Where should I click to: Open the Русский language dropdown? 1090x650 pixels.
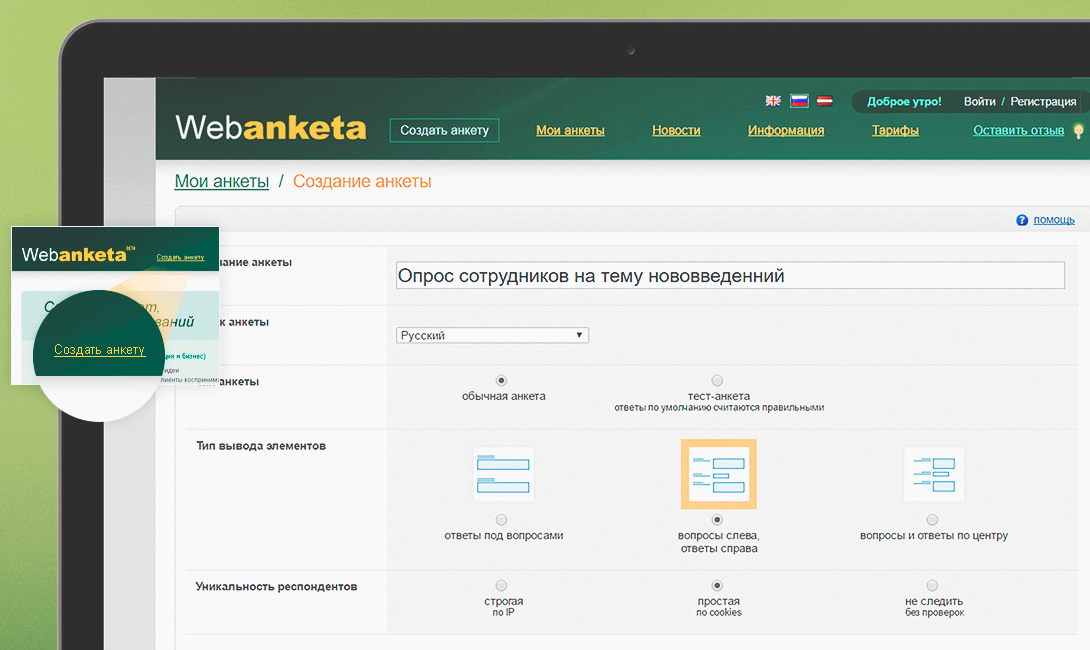pos(492,335)
